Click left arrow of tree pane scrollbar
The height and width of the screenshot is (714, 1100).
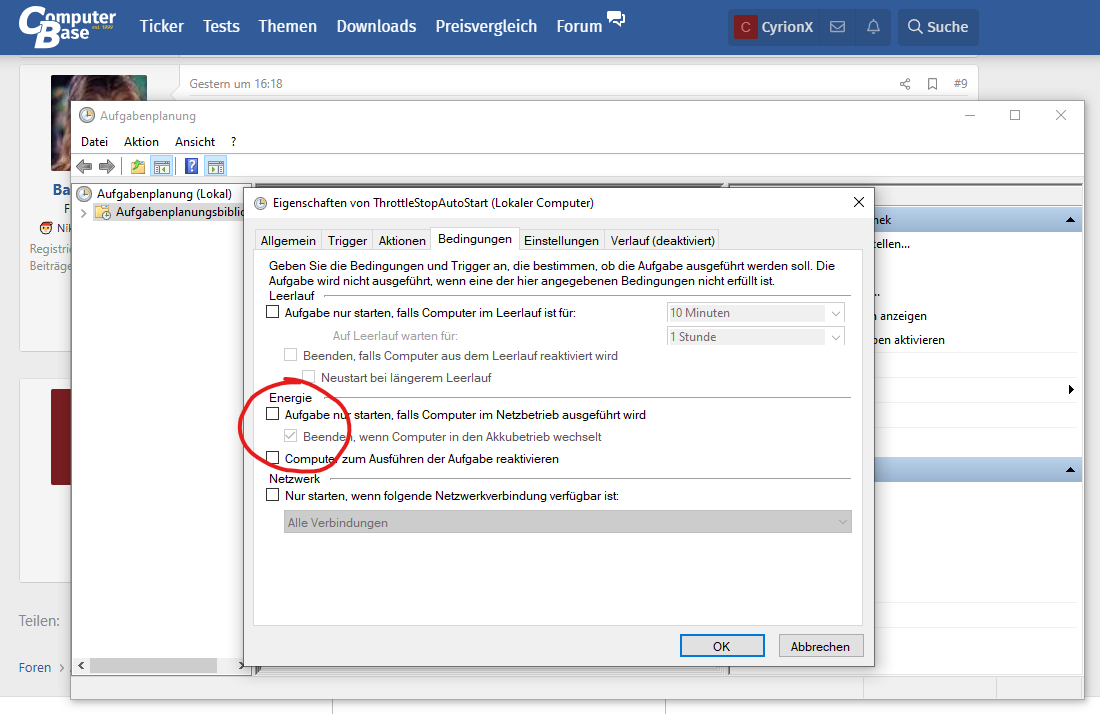tap(81, 665)
